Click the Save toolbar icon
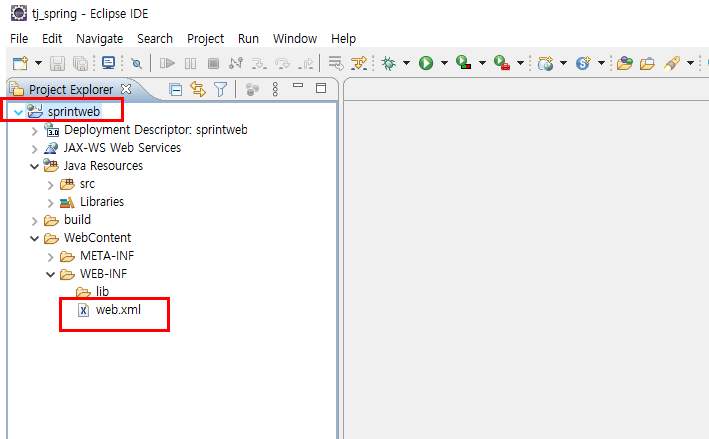This screenshot has width=709, height=439. pyautogui.click(x=57, y=63)
